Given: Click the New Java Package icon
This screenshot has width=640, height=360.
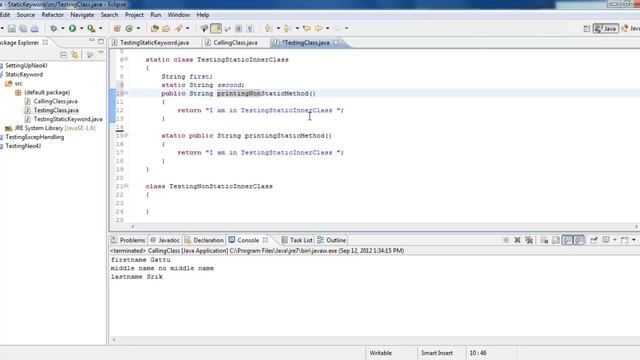Looking at the screenshot, I should pos(117,28).
